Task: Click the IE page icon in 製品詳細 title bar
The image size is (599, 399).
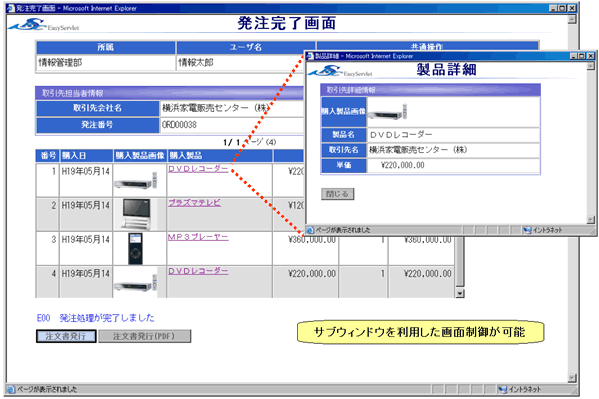Action: (310, 56)
